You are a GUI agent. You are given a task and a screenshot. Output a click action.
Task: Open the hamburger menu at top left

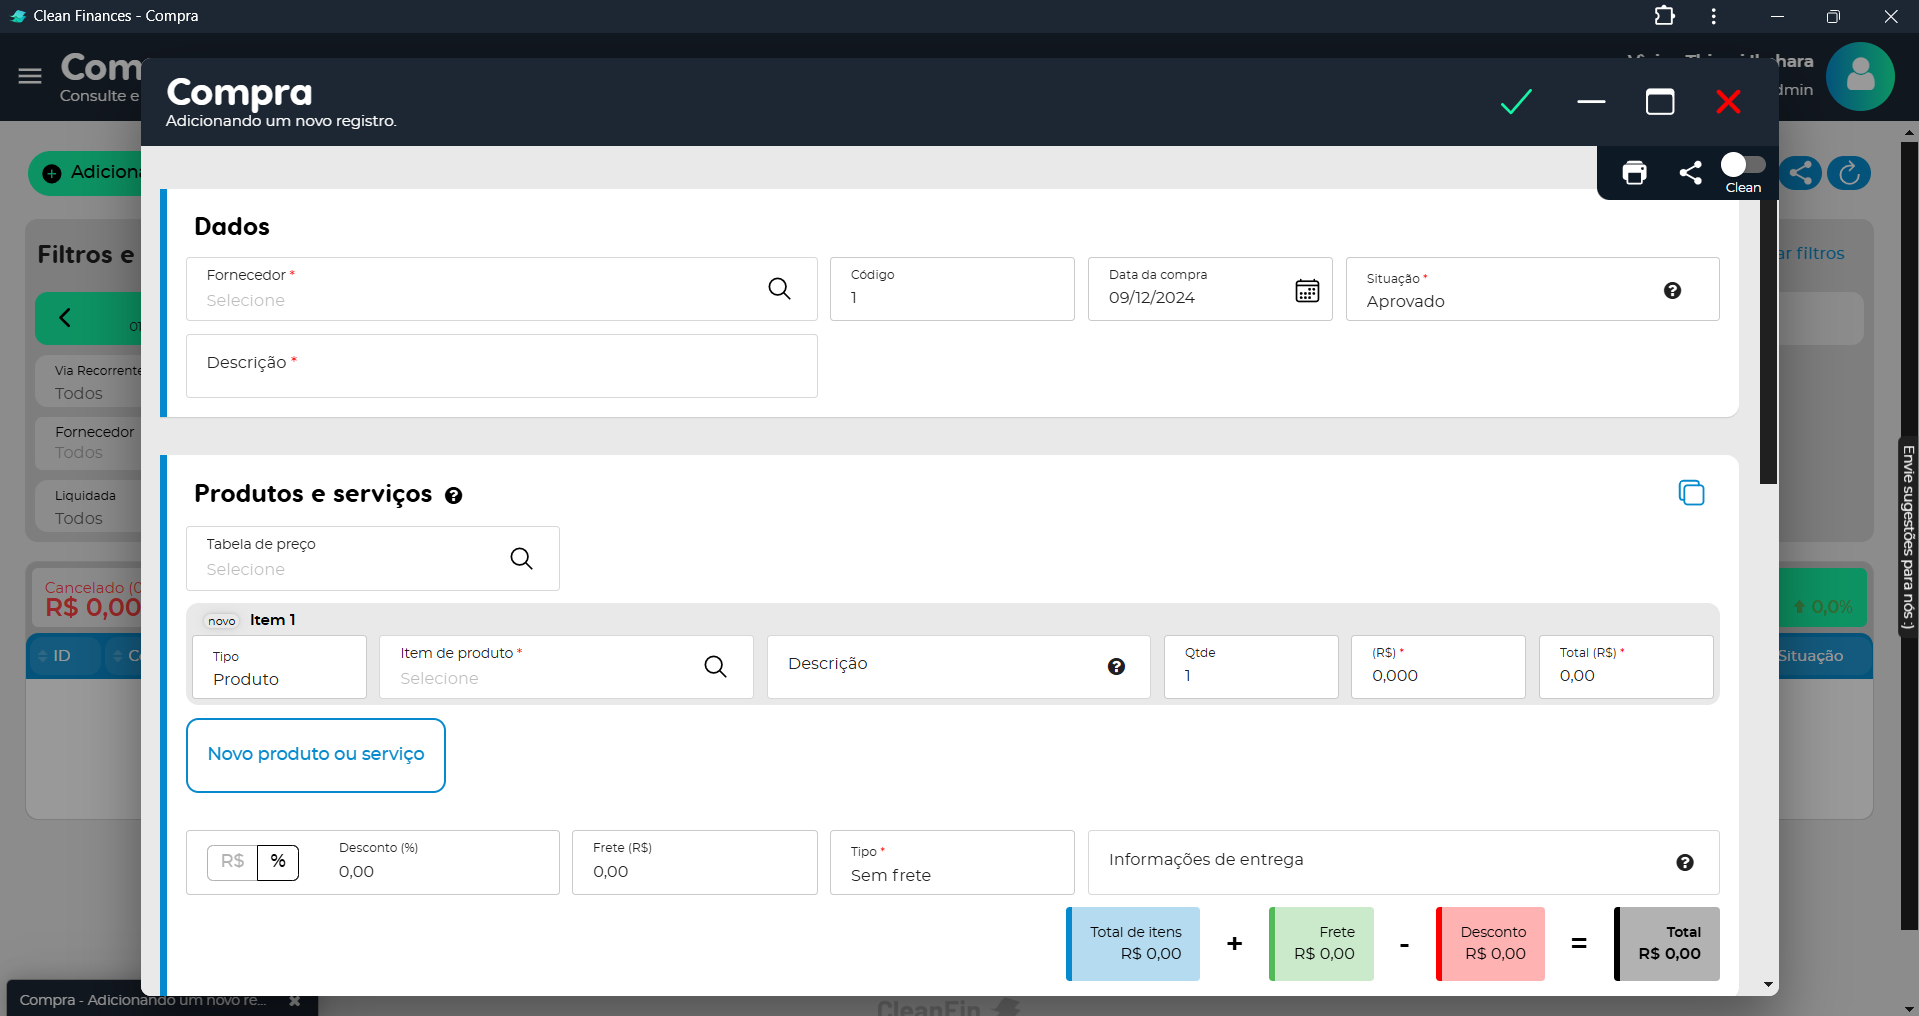(x=30, y=76)
